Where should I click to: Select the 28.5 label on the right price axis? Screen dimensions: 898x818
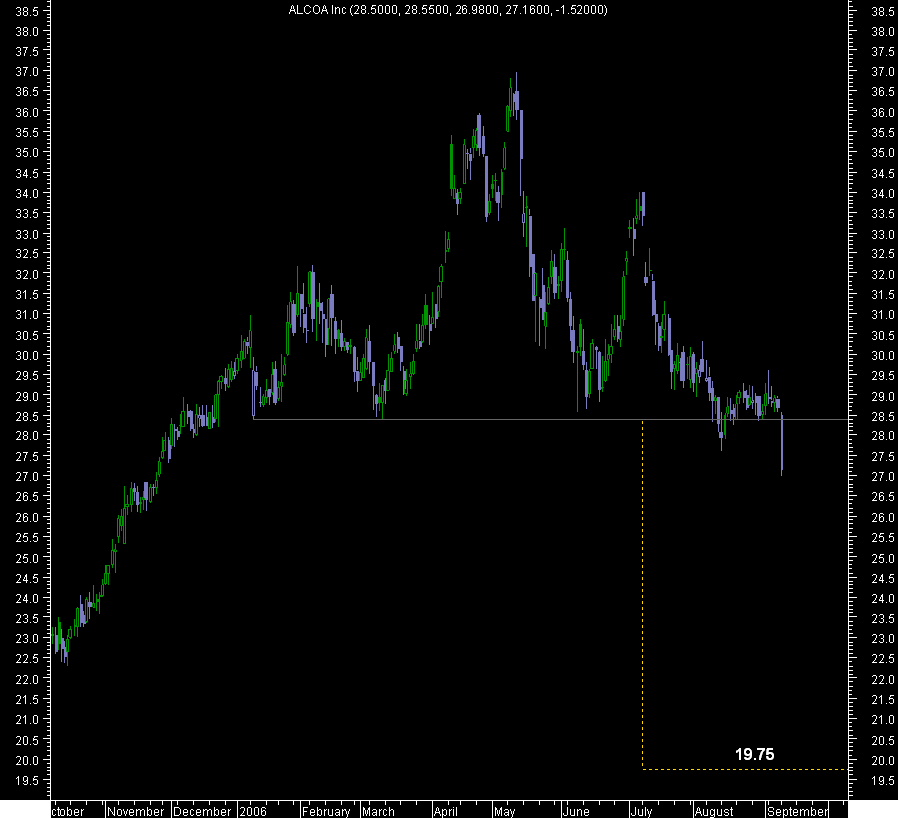click(x=883, y=416)
